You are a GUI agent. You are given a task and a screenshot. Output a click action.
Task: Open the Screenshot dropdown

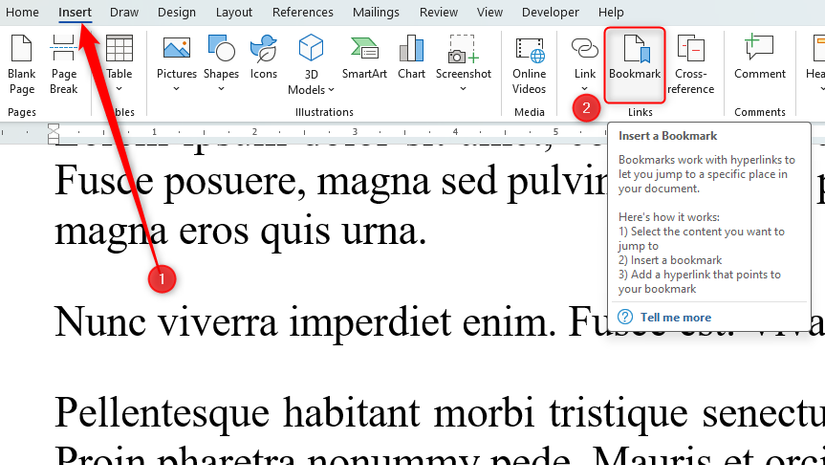tap(463, 88)
